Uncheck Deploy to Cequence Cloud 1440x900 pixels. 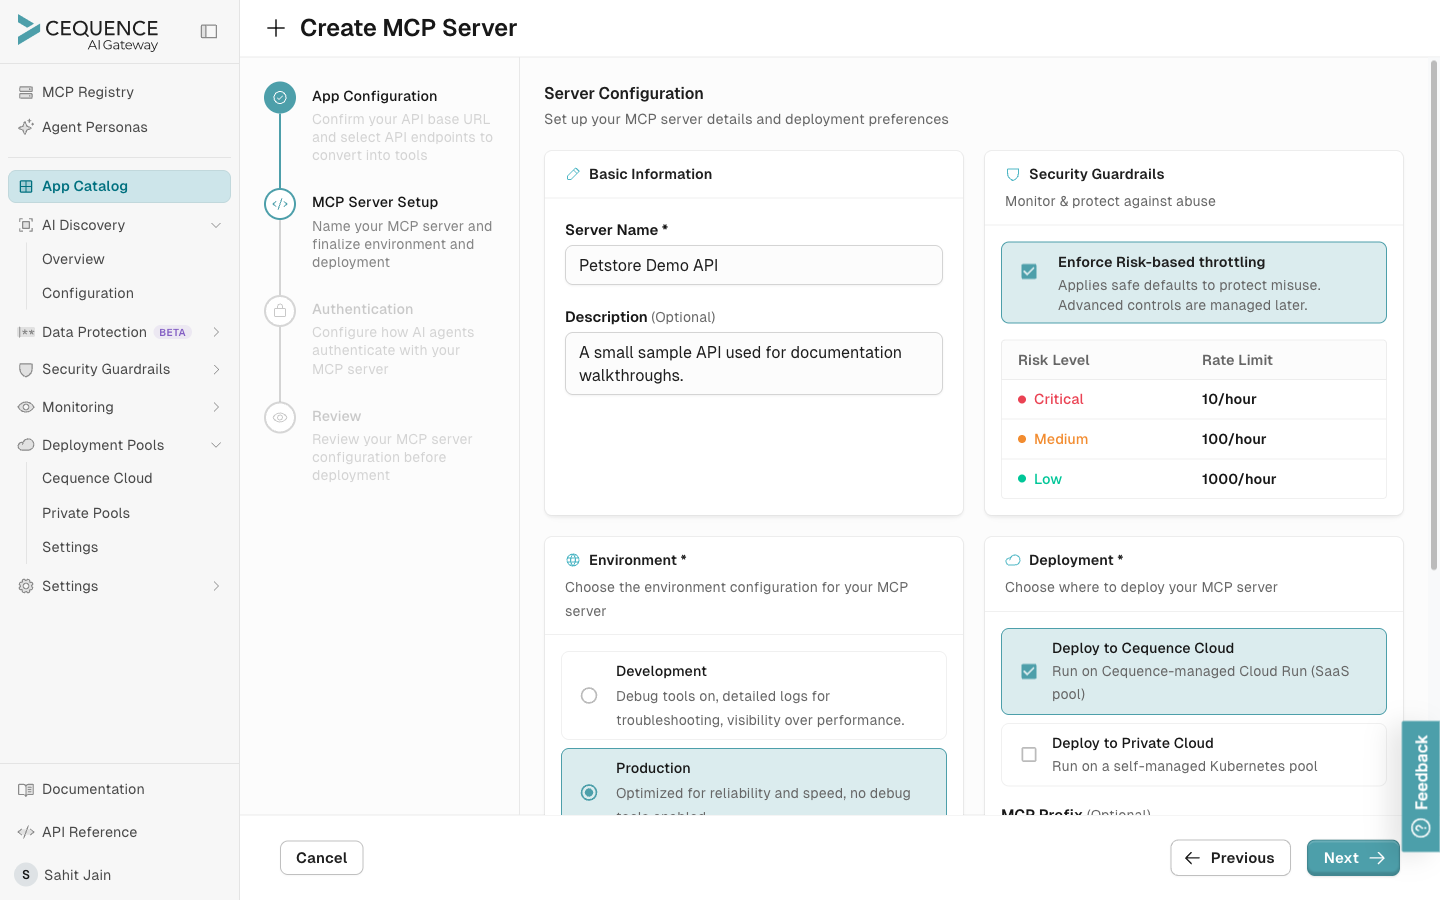click(x=1029, y=671)
